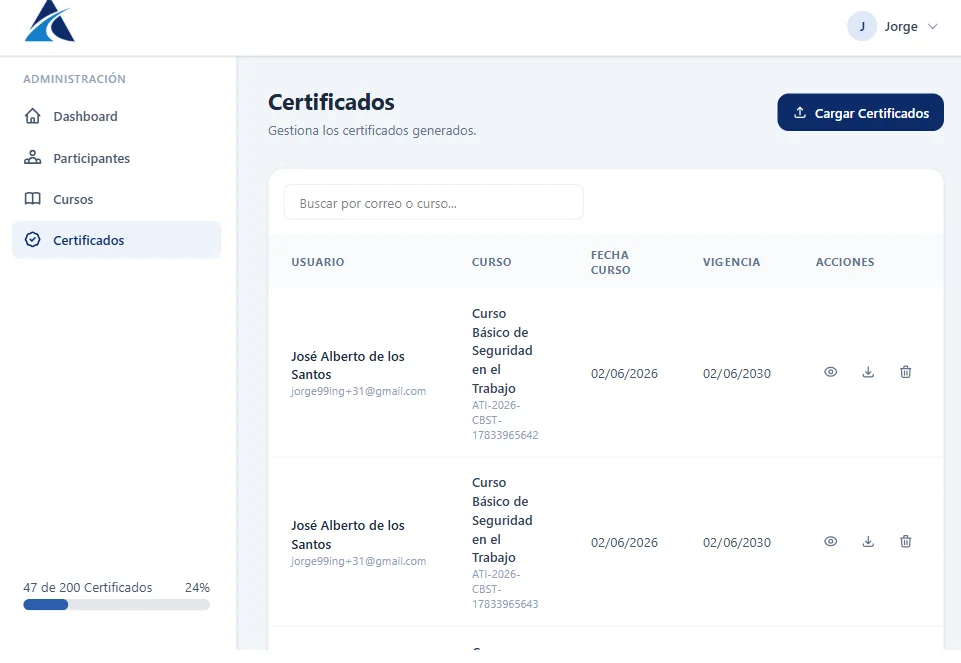Open the Cursos section
This screenshot has height=663, width=961.
[116, 199]
